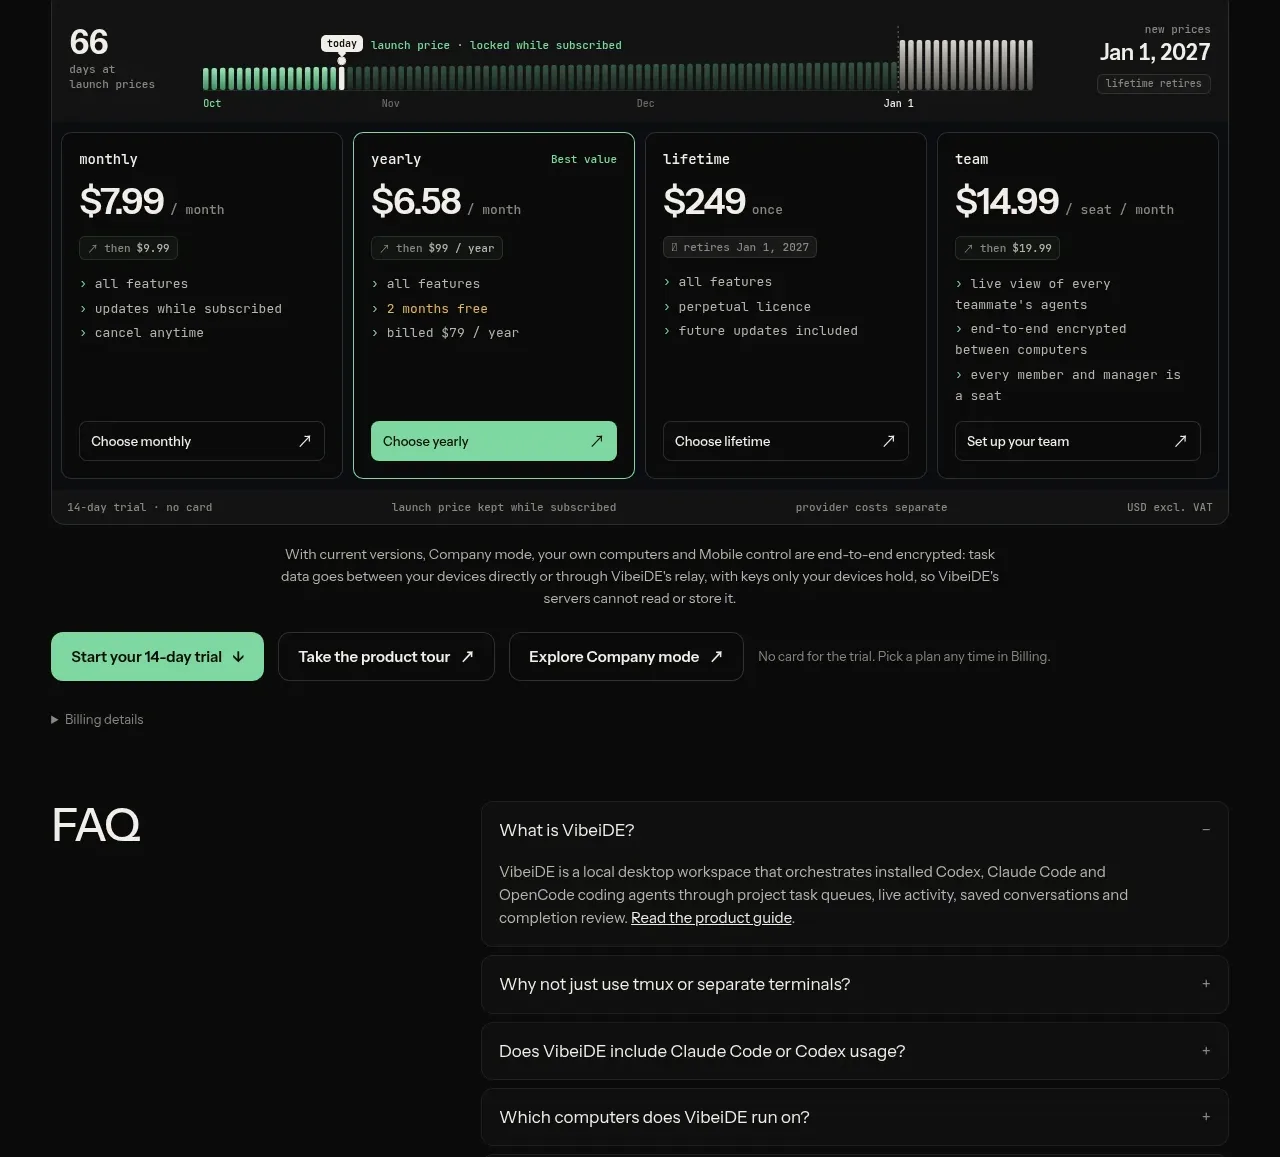Click the 14-day trial · no card footnote
The image size is (1280, 1157).
click(x=140, y=508)
